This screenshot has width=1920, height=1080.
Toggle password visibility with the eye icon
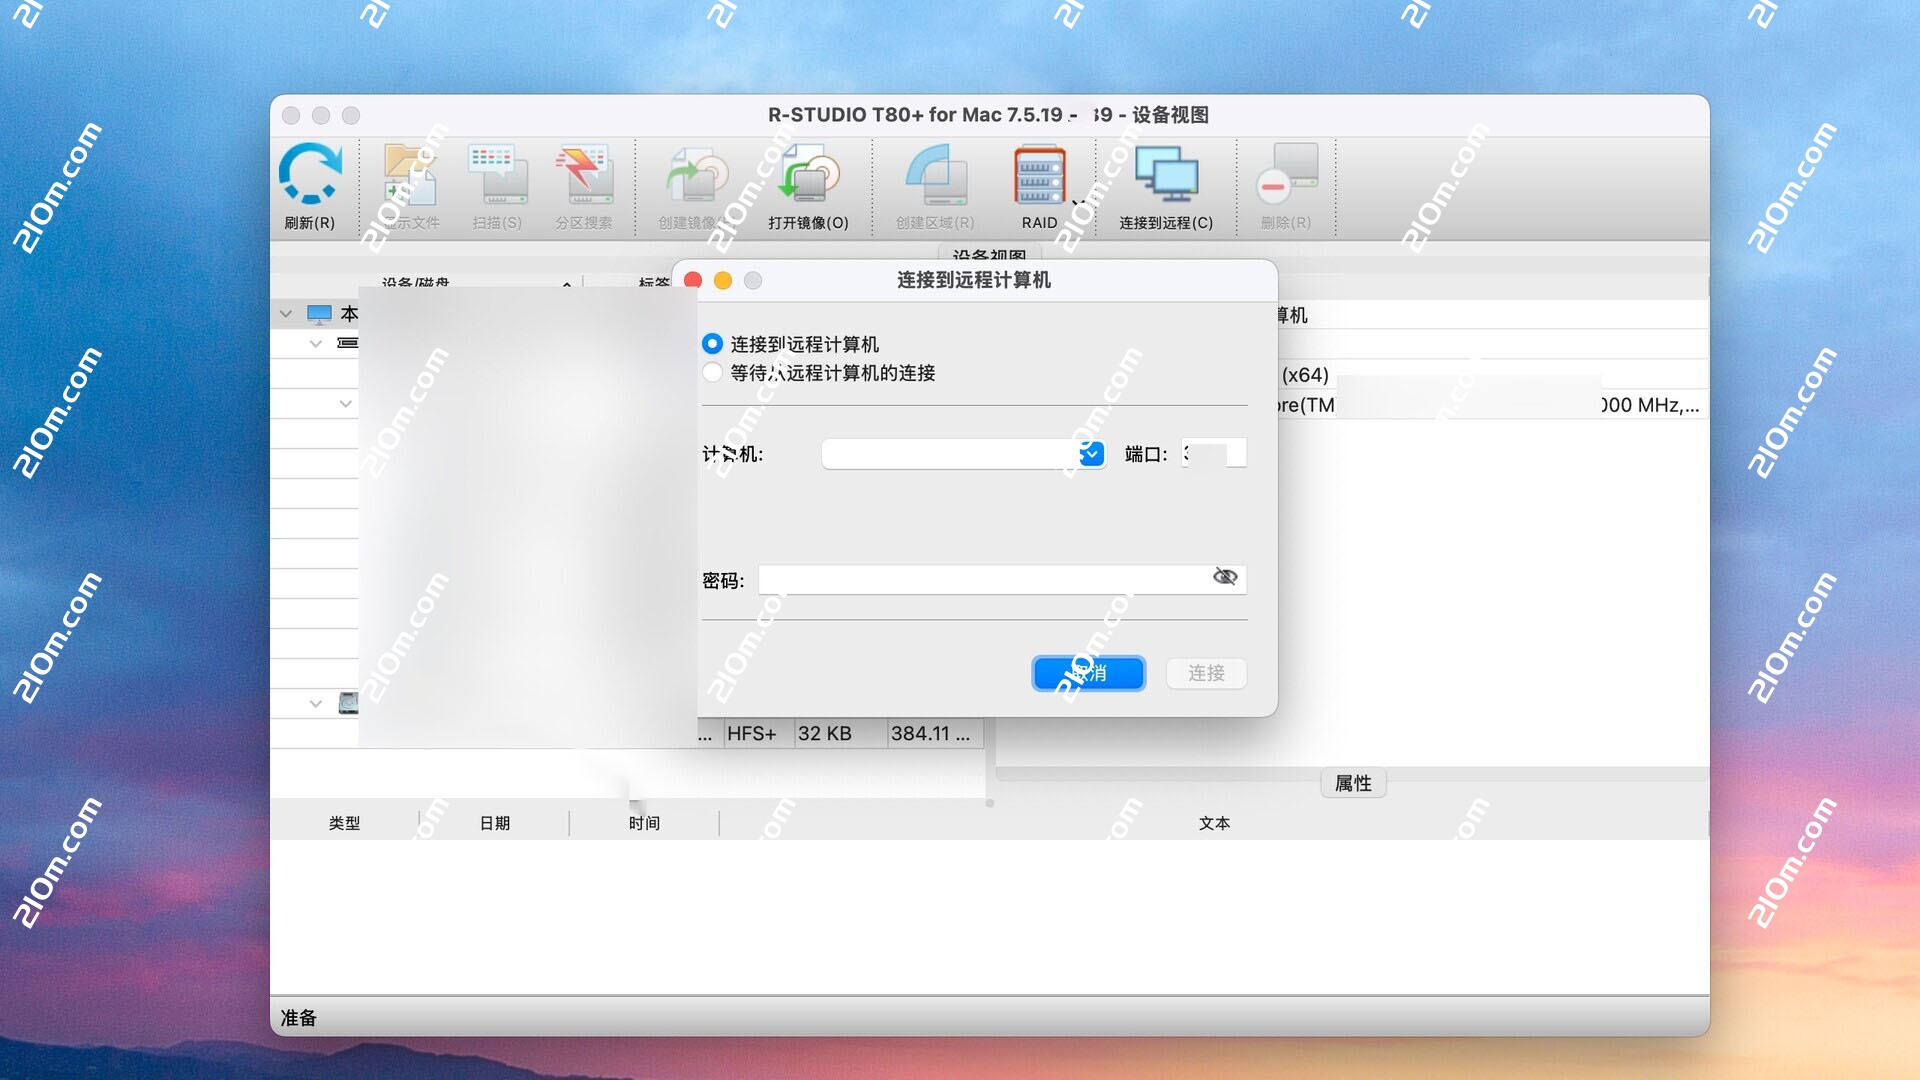click(x=1225, y=577)
